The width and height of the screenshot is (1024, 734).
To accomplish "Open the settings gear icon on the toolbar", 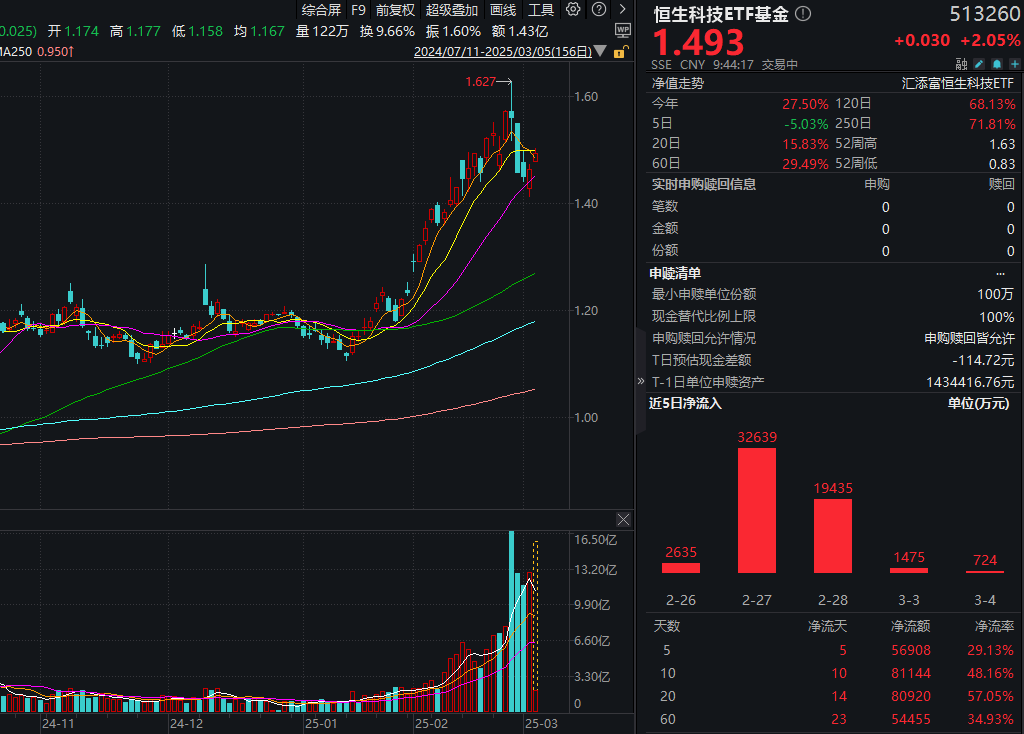I will (572, 9).
